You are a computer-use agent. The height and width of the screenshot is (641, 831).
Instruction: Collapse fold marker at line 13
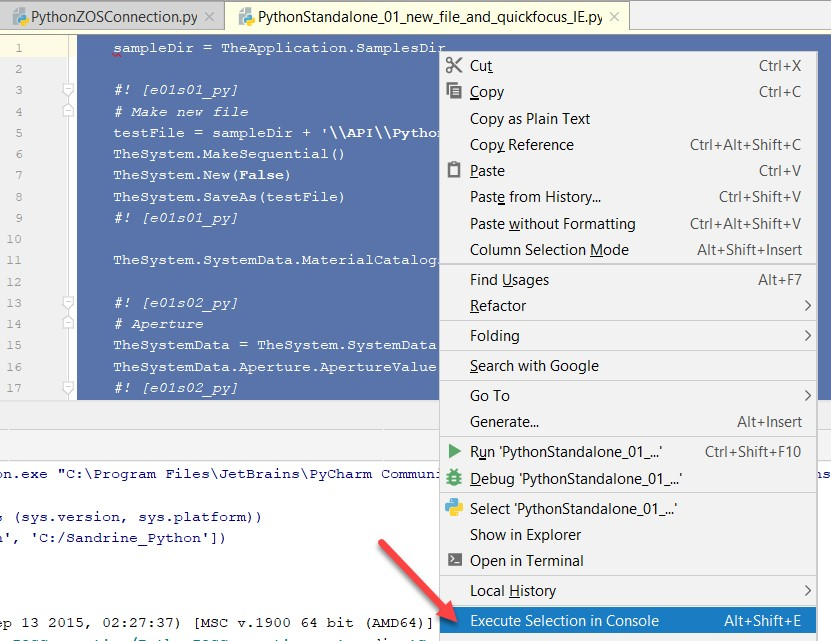pos(68,302)
